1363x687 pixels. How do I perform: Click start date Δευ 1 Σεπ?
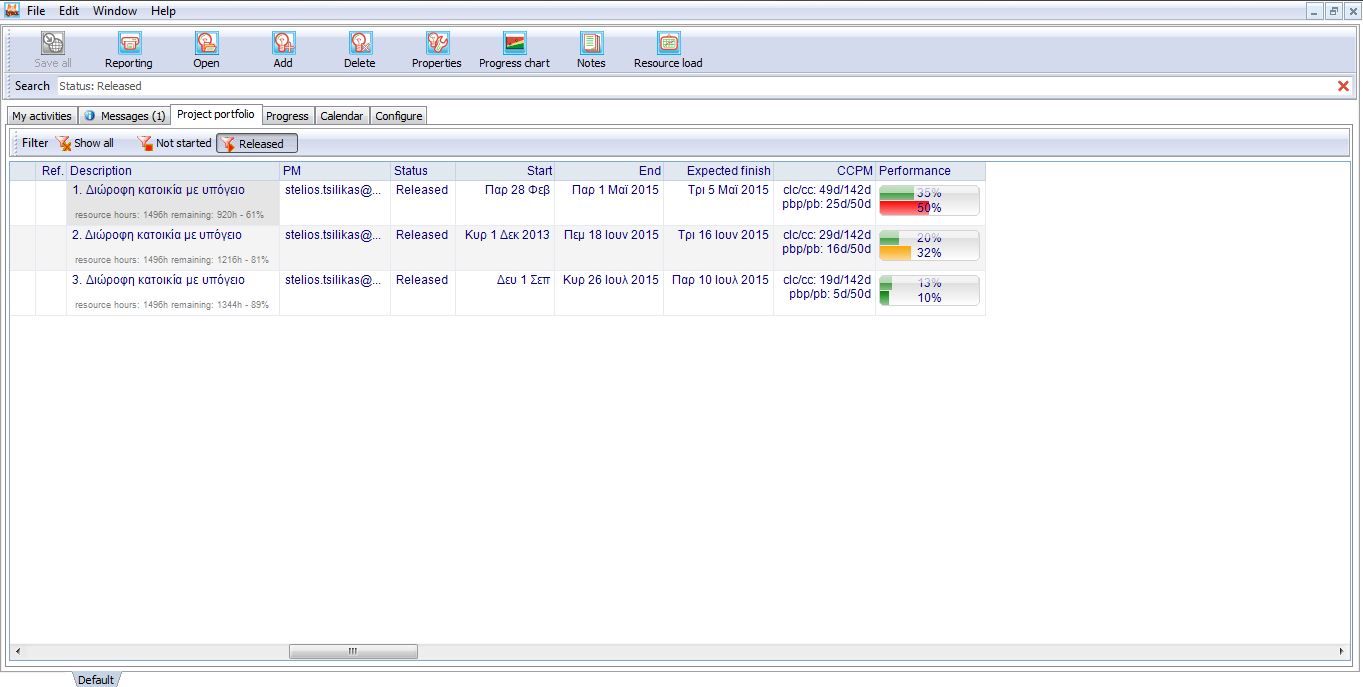523,280
